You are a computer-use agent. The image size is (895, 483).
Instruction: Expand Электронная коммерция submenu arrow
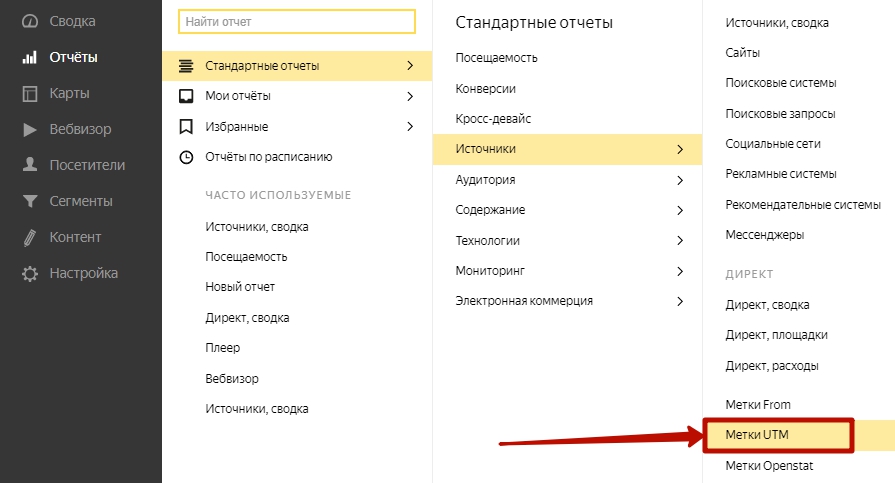[x=680, y=301]
